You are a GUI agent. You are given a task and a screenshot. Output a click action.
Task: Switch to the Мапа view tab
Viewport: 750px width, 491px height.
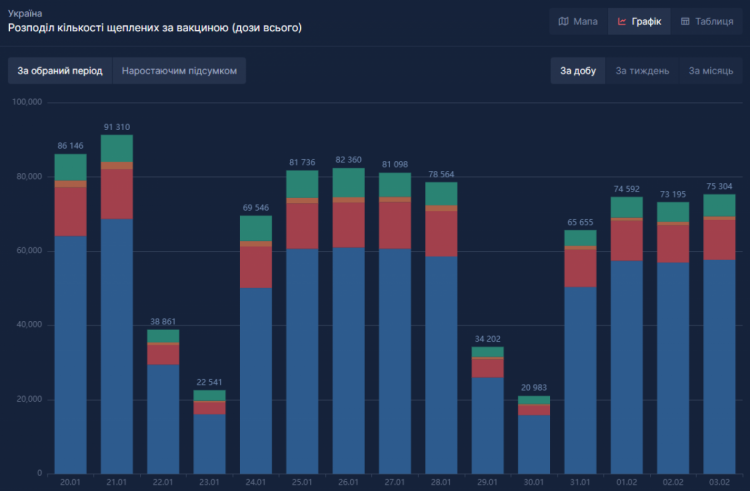click(x=578, y=21)
